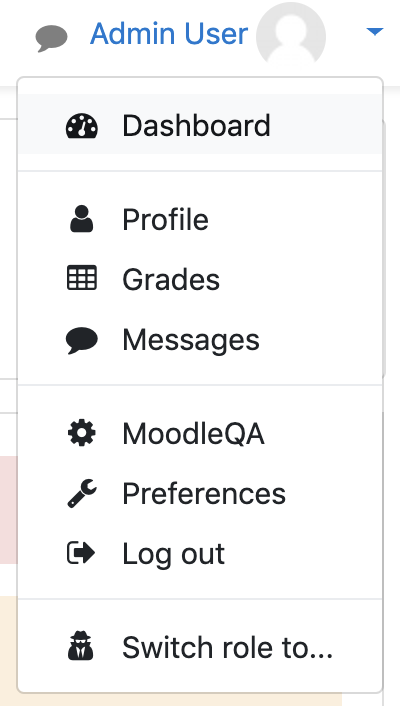Click the Log out arrow icon

coord(82,553)
